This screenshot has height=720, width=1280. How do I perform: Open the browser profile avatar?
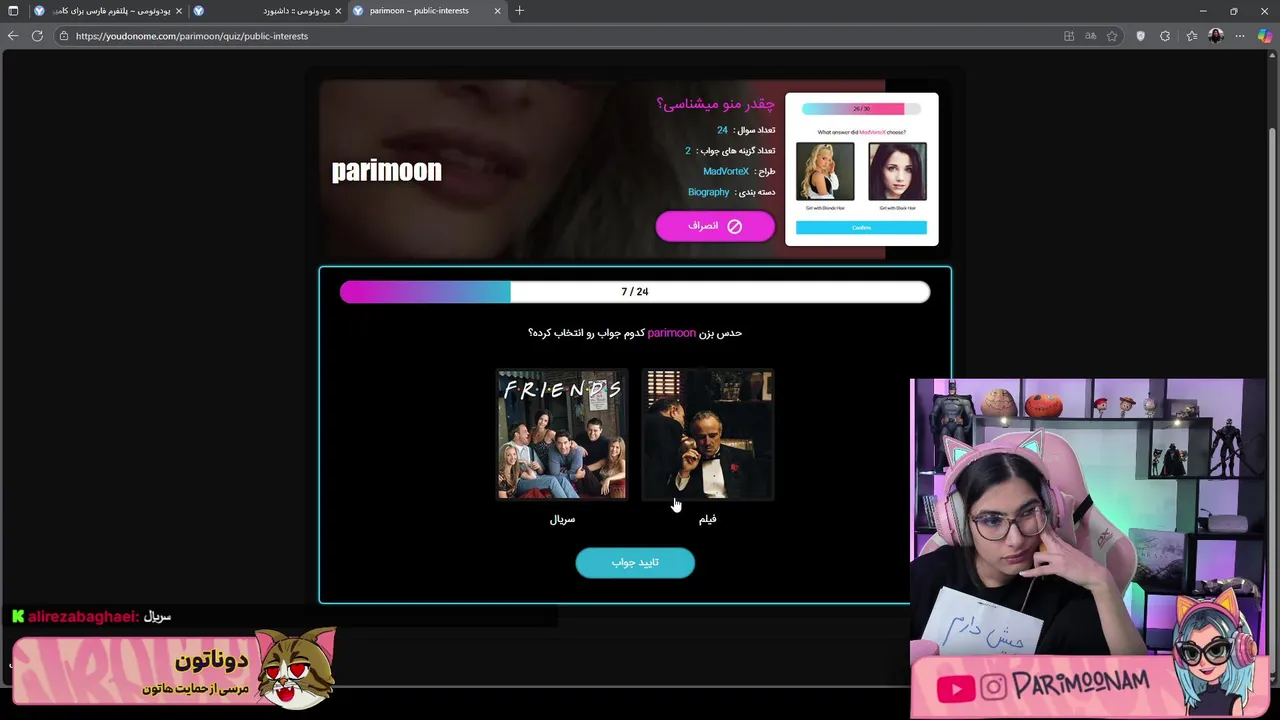(x=1216, y=36)
